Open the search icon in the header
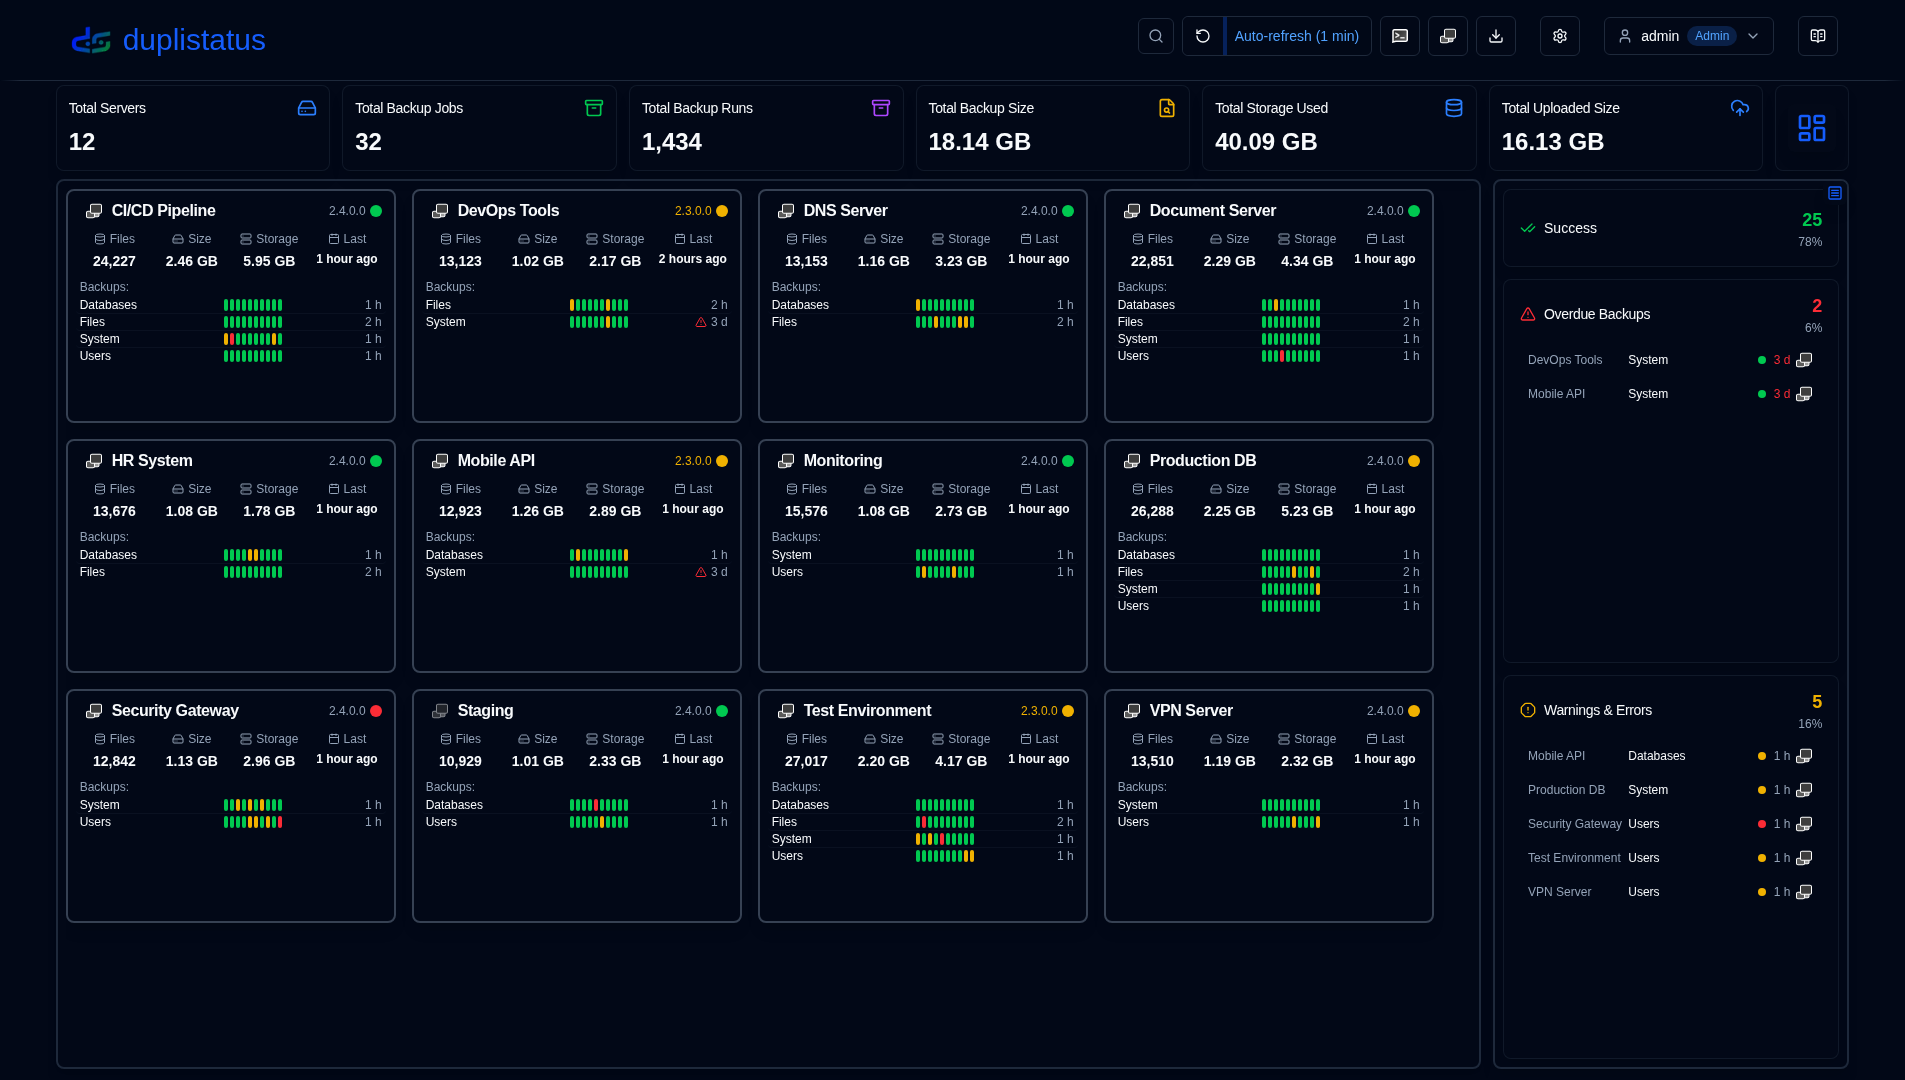 pos(1155,36)
